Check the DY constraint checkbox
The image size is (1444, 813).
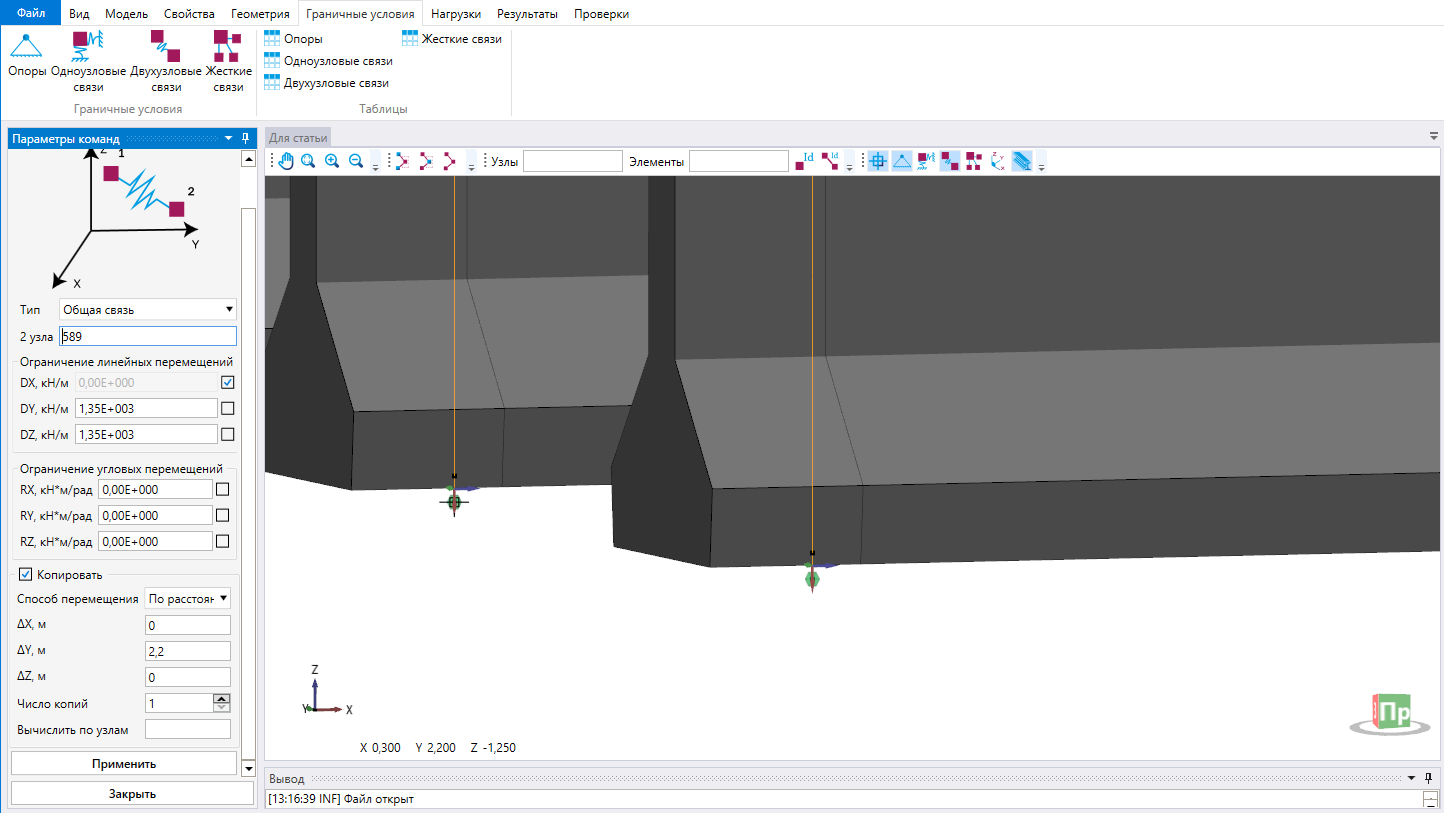(227, 408)
